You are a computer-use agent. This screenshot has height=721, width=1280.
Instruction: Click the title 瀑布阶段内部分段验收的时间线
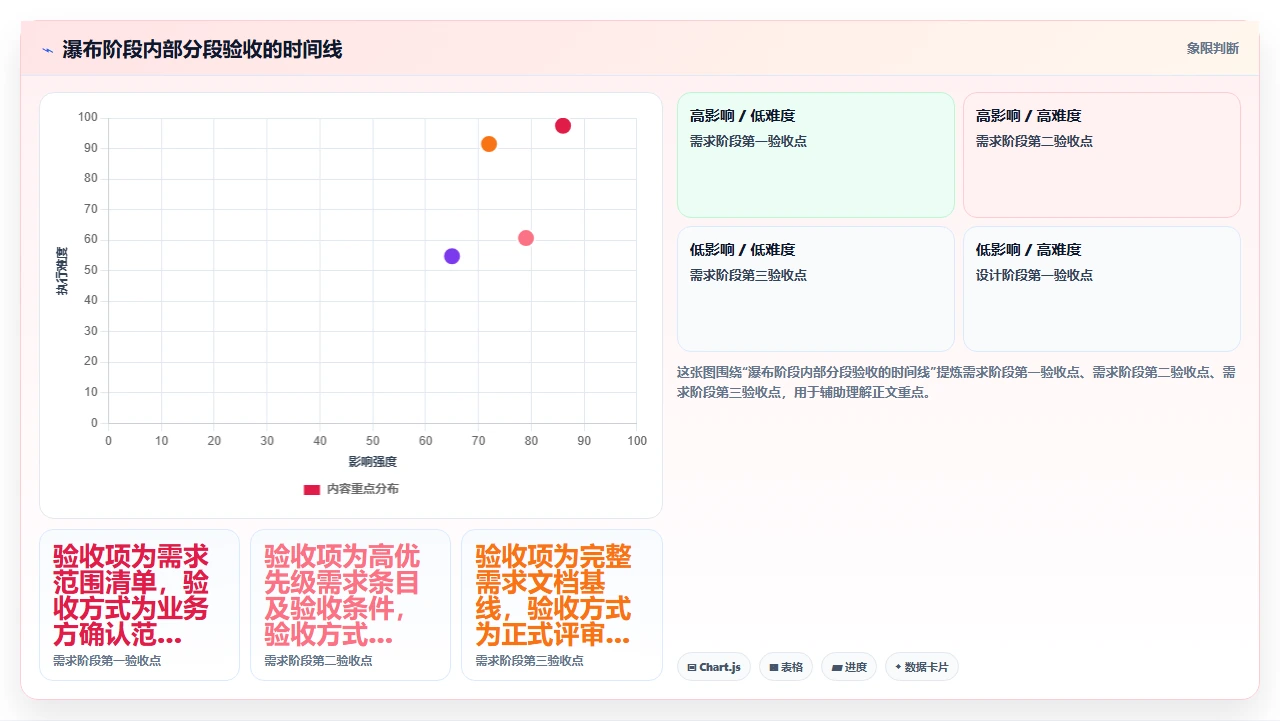[x=202, y=49]
